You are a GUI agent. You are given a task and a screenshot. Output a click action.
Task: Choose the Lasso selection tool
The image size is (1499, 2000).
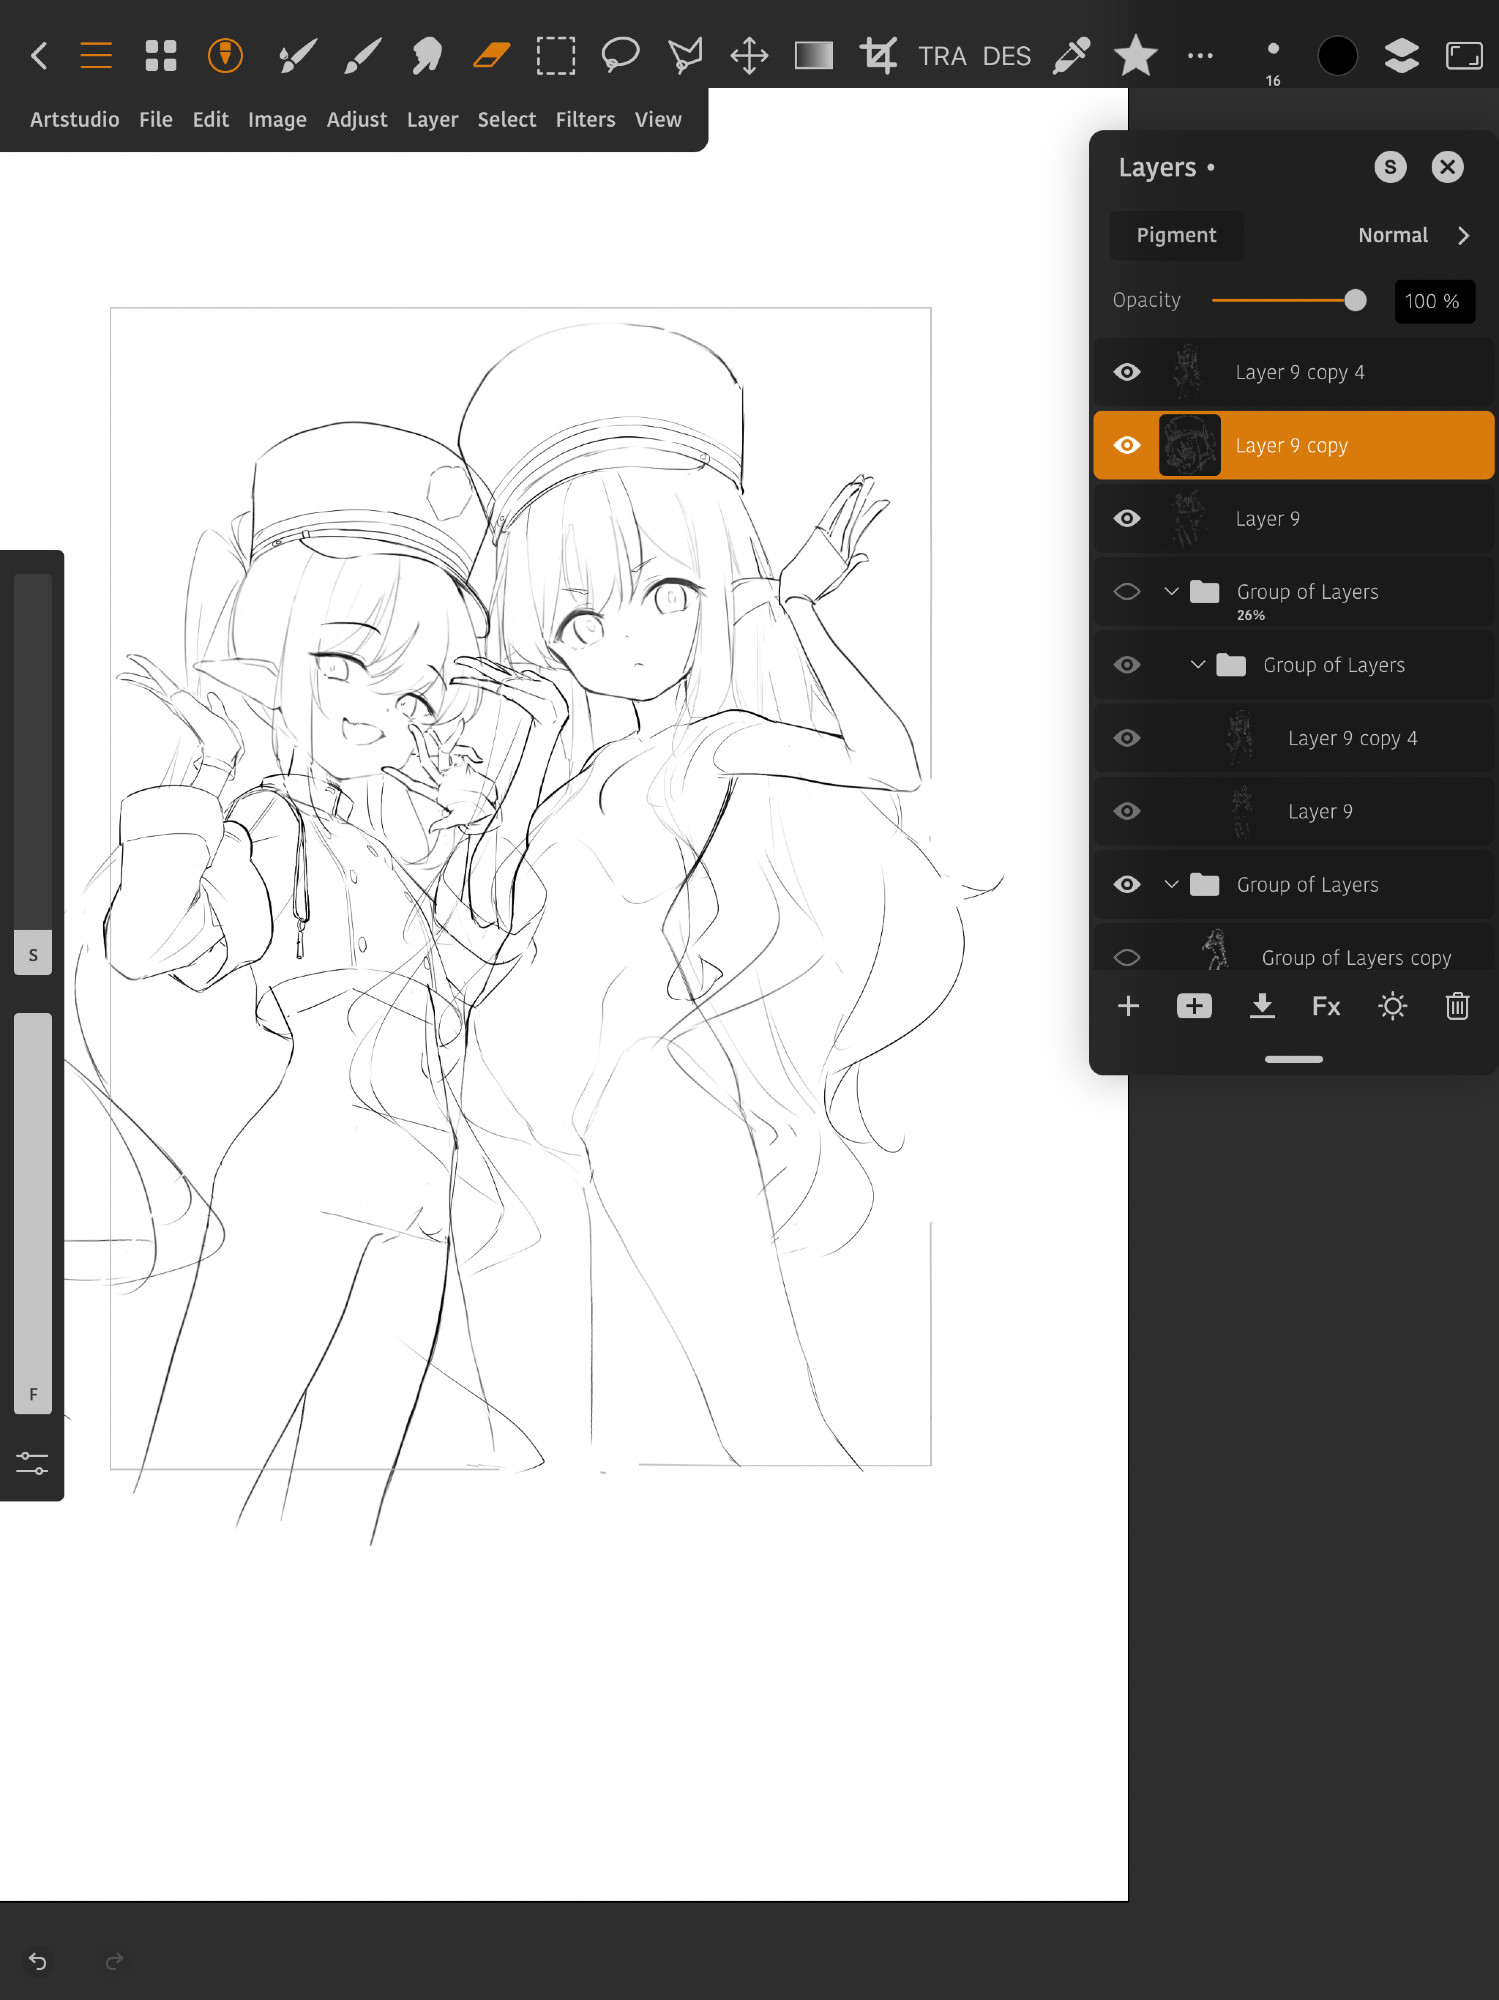click(620, 55)
